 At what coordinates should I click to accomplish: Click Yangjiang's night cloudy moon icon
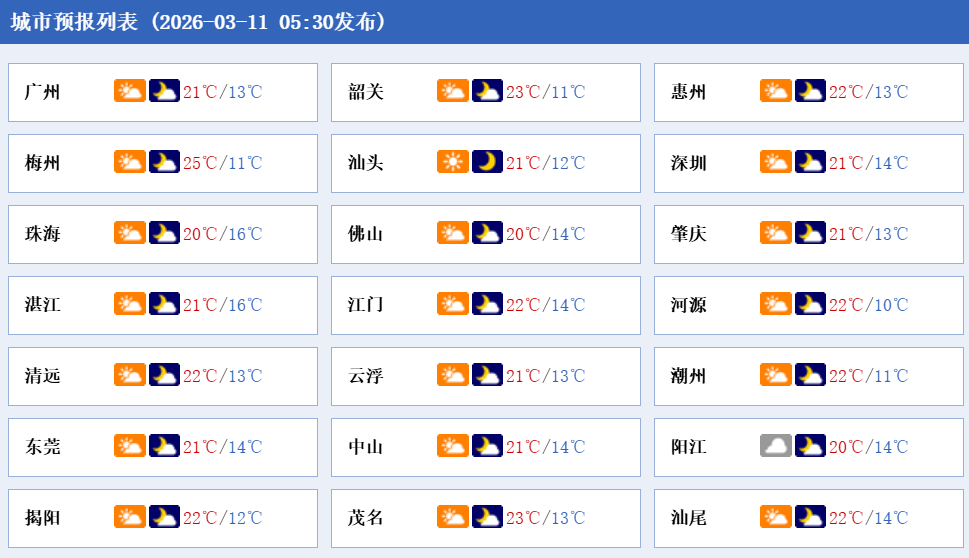tap(810, 447)
